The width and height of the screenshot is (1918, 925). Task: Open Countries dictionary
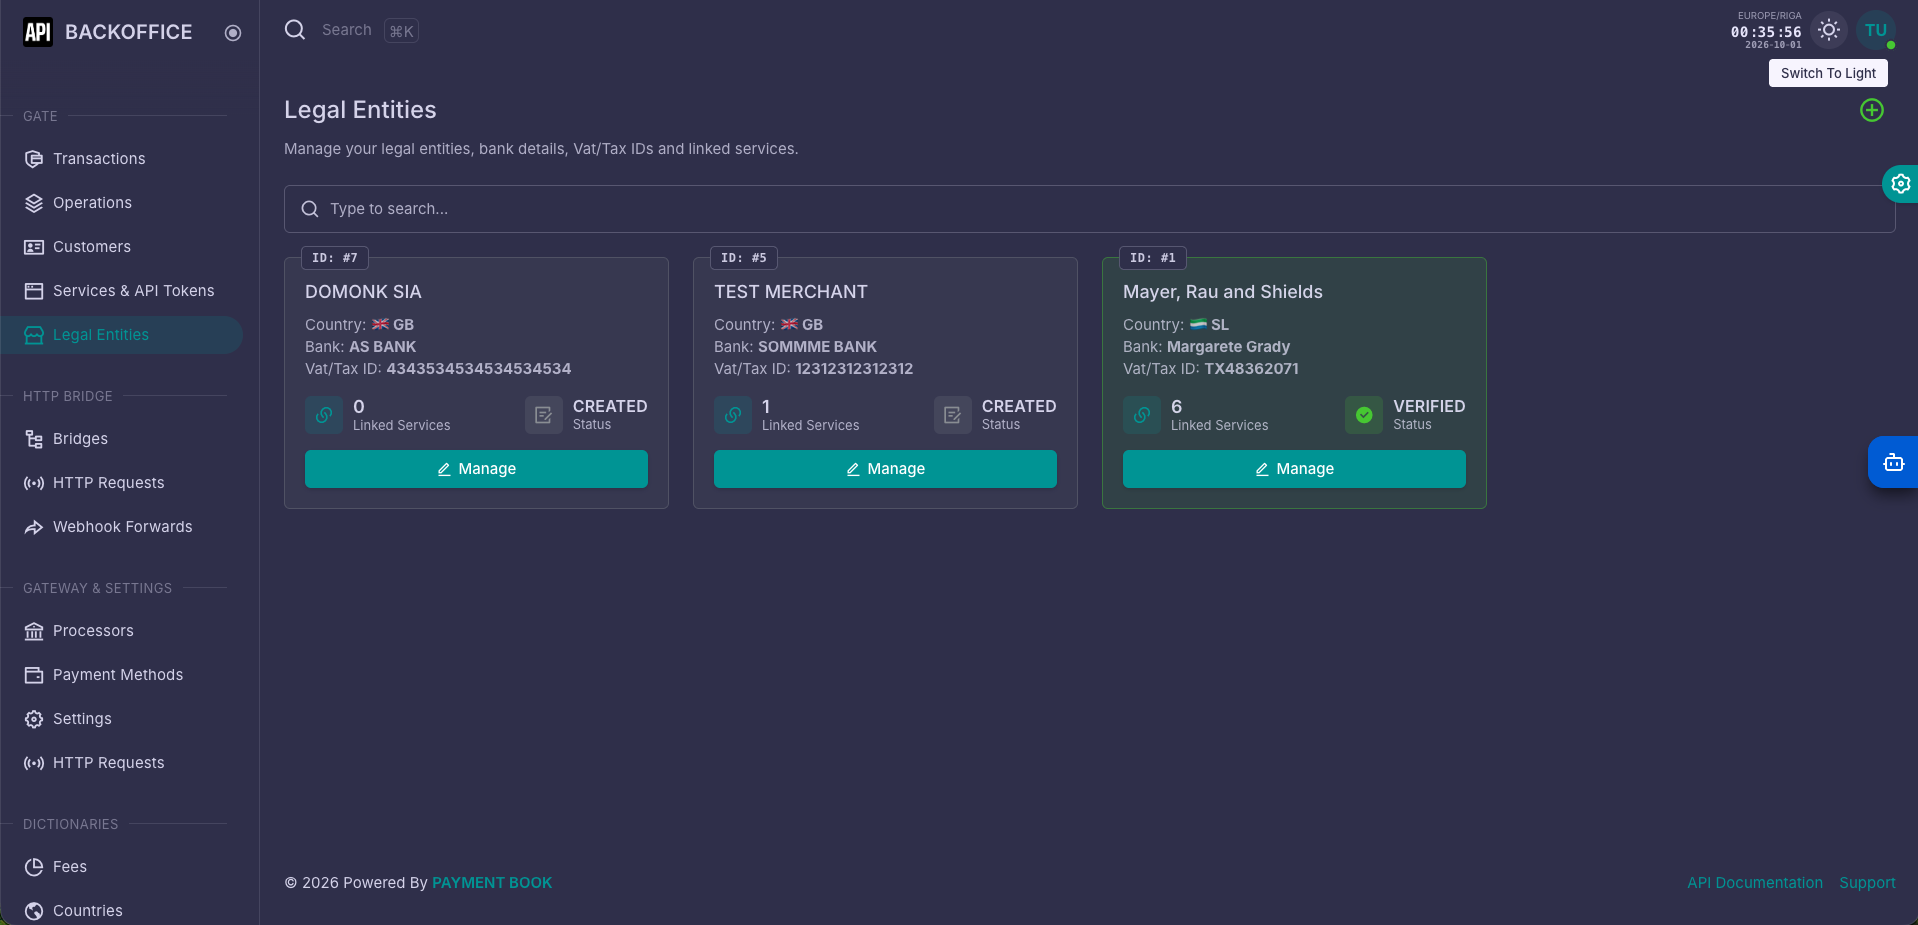(121, 911)
